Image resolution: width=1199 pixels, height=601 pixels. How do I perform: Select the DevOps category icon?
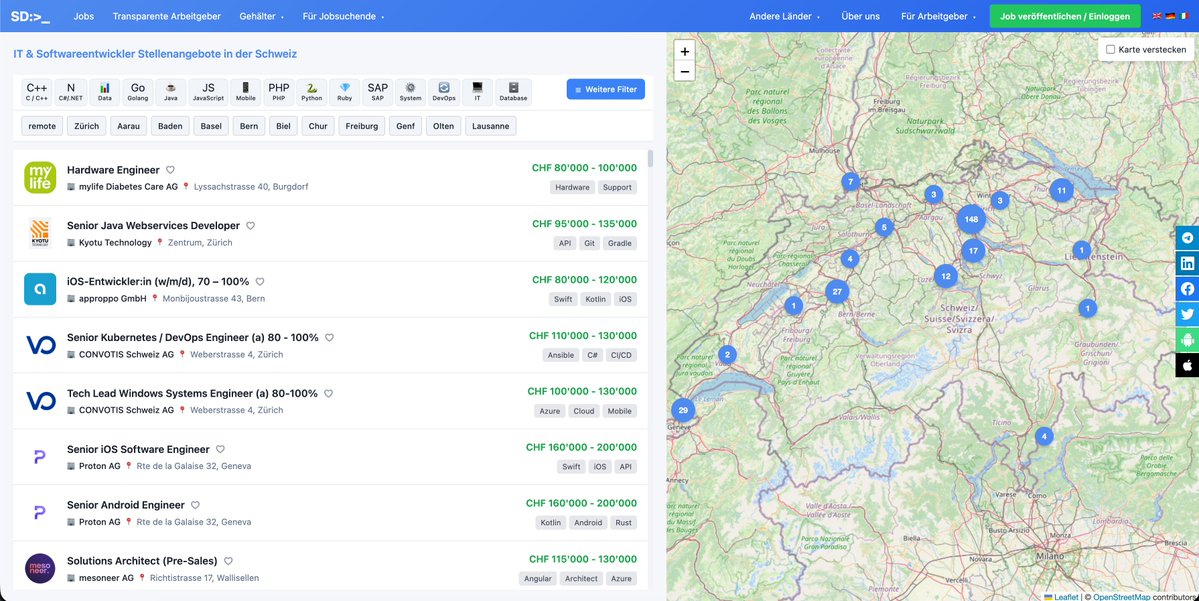444,92
